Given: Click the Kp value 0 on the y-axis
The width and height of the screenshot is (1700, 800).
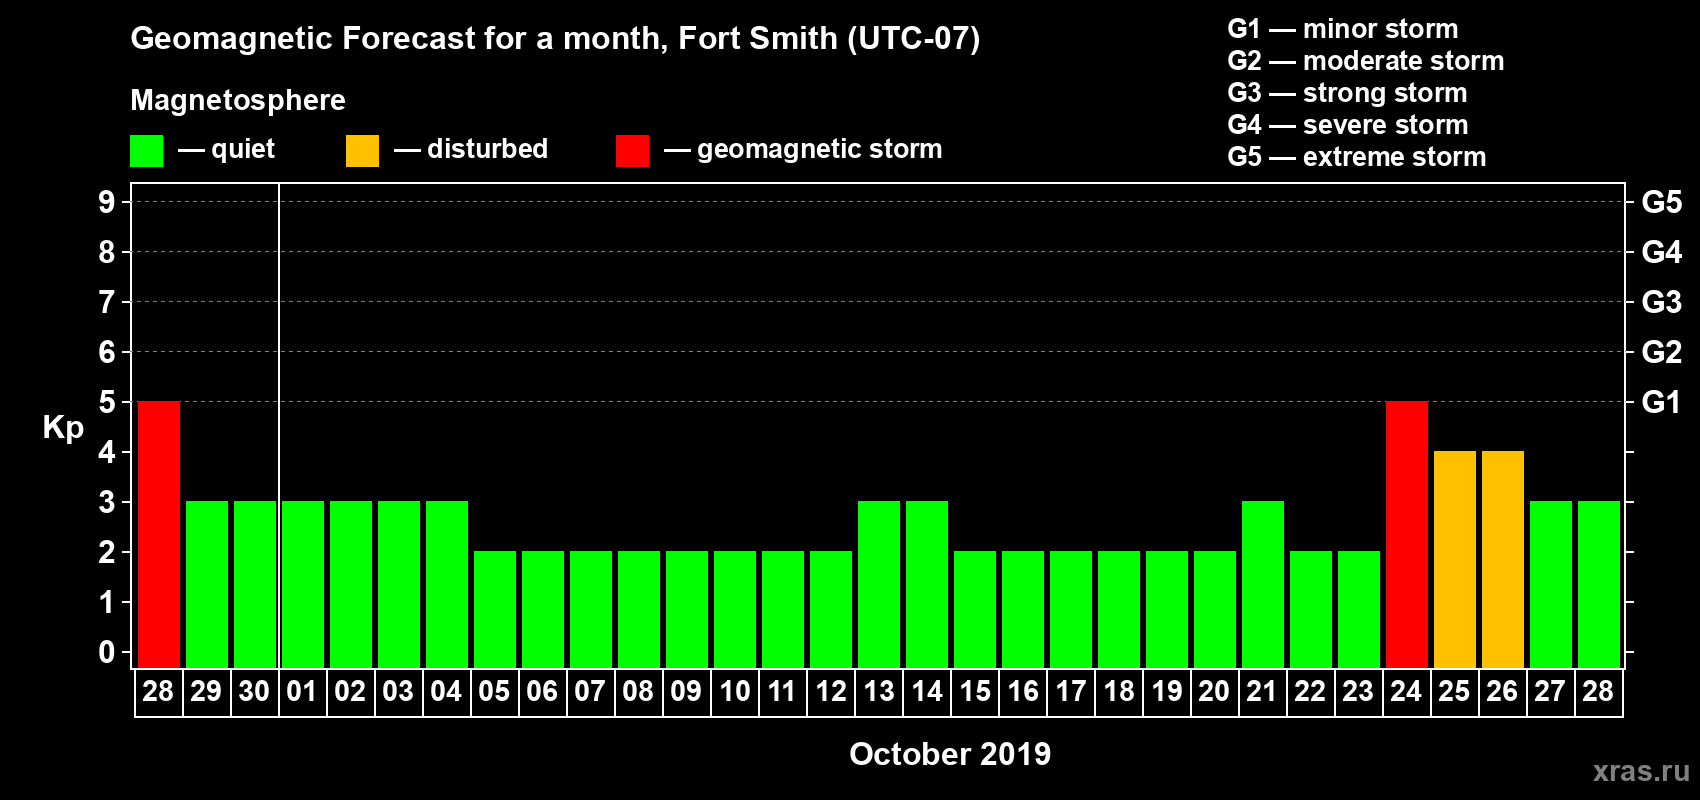Looking at the screenshot, I should [107, 652].
